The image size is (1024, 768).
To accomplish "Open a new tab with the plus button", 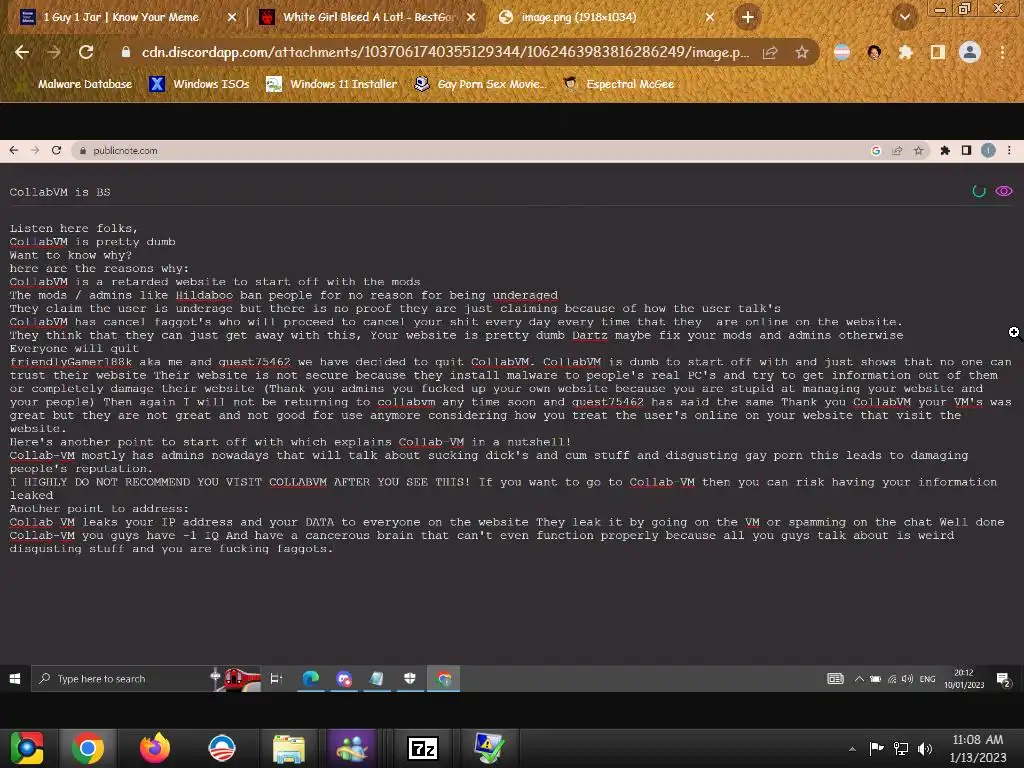I will coord(748,17).
